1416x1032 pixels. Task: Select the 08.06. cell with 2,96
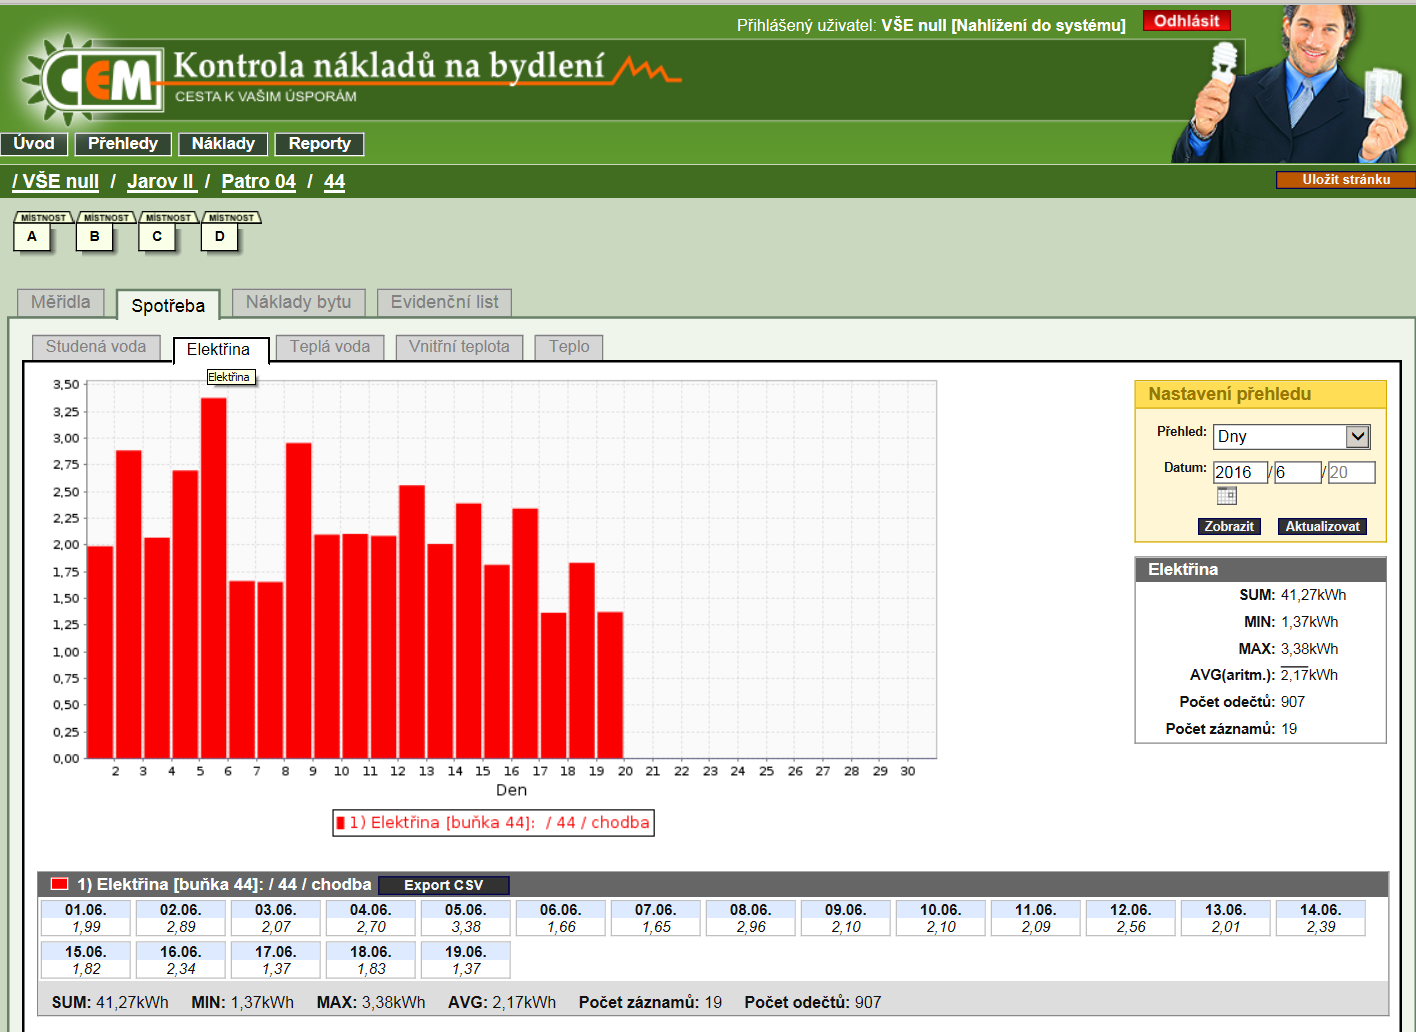coord(751,918)
